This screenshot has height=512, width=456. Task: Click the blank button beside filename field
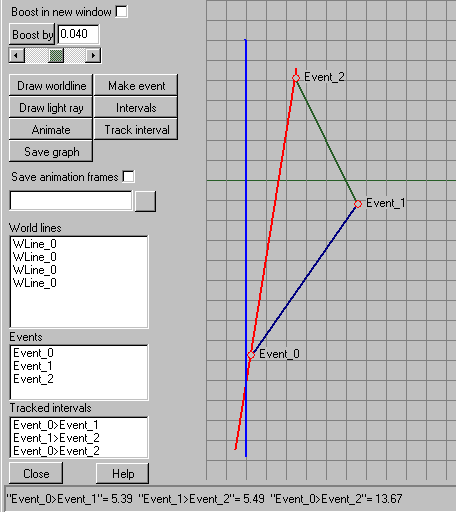[145, 201]
